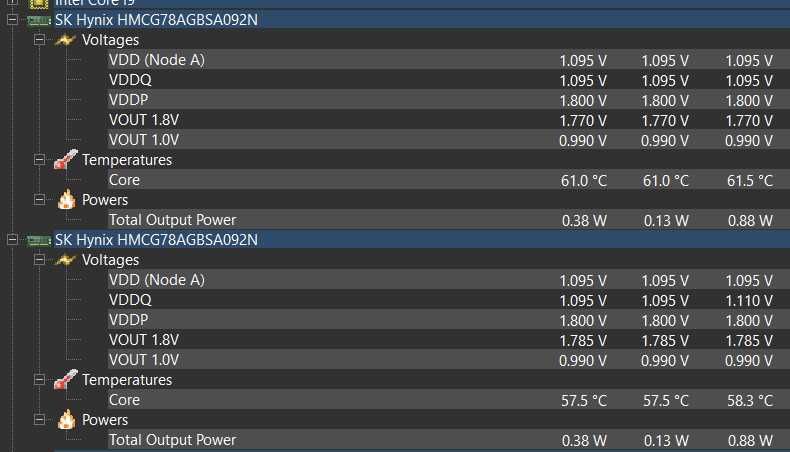
Task: Click the Voltages lightning icon of second module
Action: (65, 260)
